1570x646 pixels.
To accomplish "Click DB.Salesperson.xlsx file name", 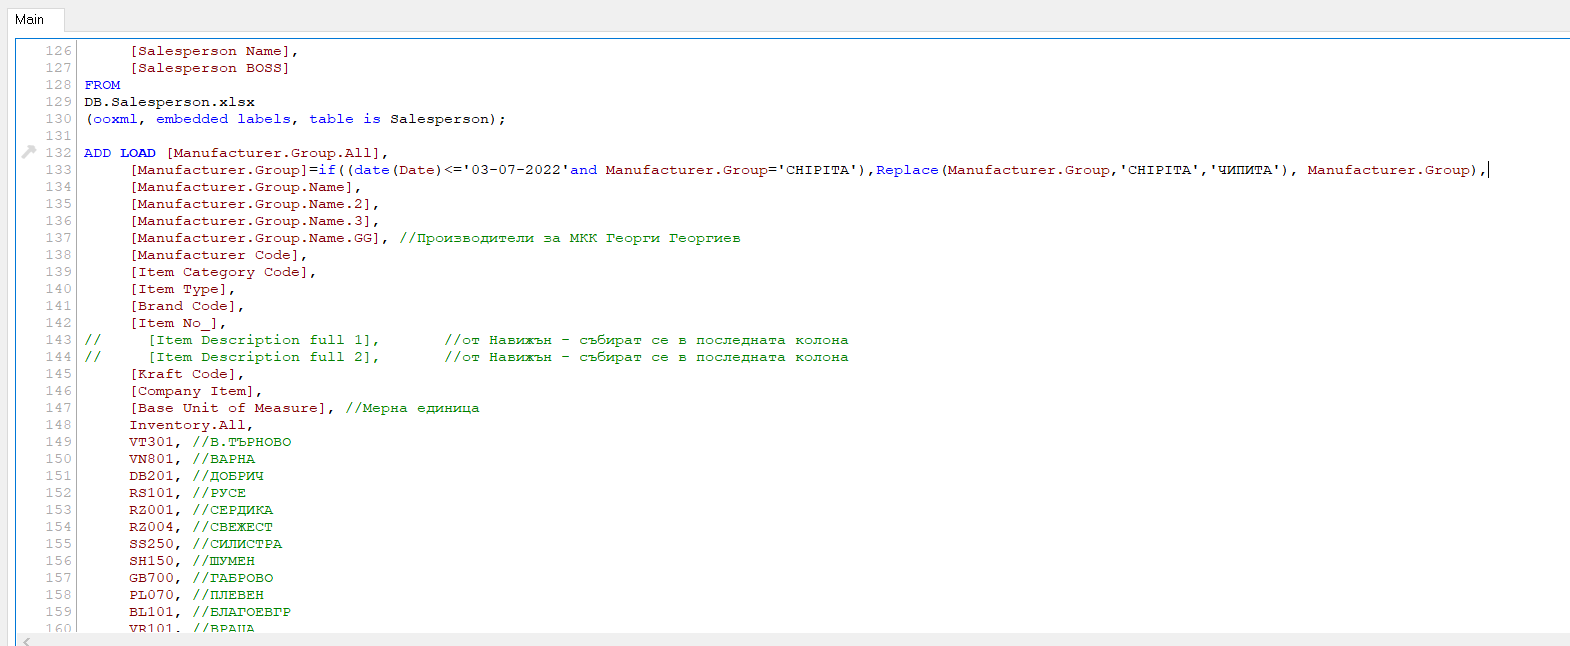I will coord(169,102).
